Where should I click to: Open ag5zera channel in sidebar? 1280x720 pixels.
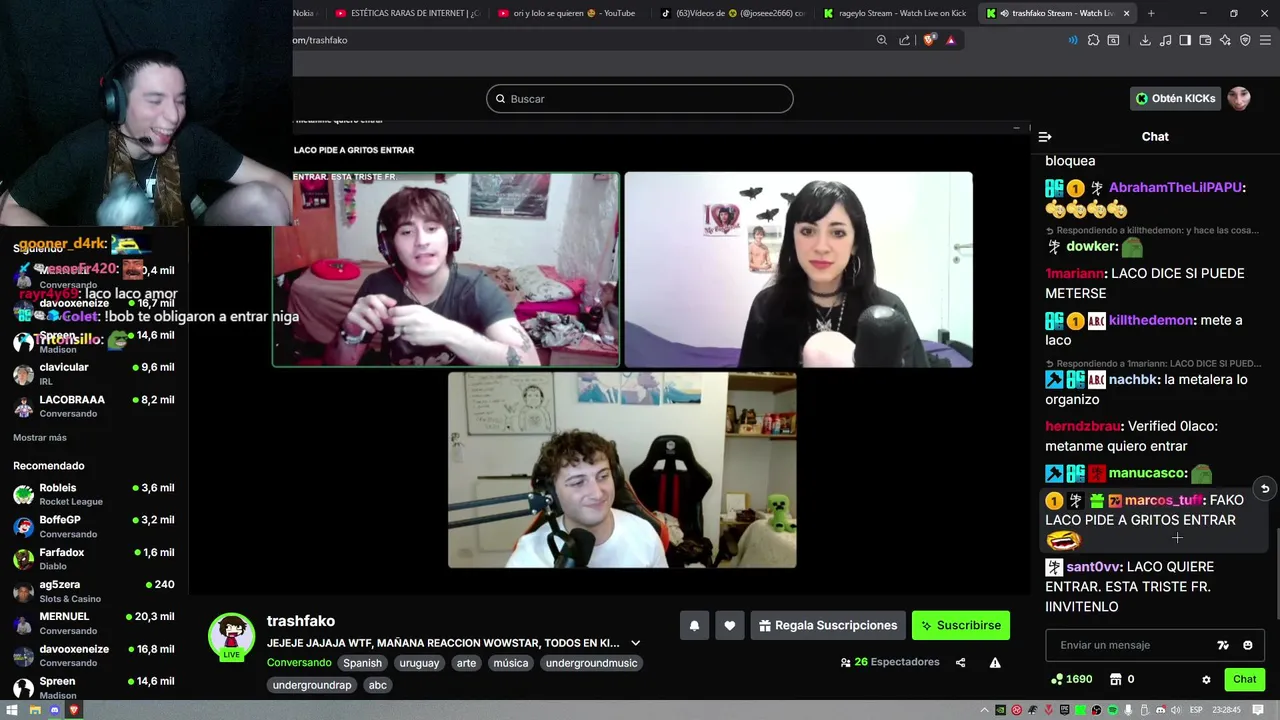tap(94, 591)
